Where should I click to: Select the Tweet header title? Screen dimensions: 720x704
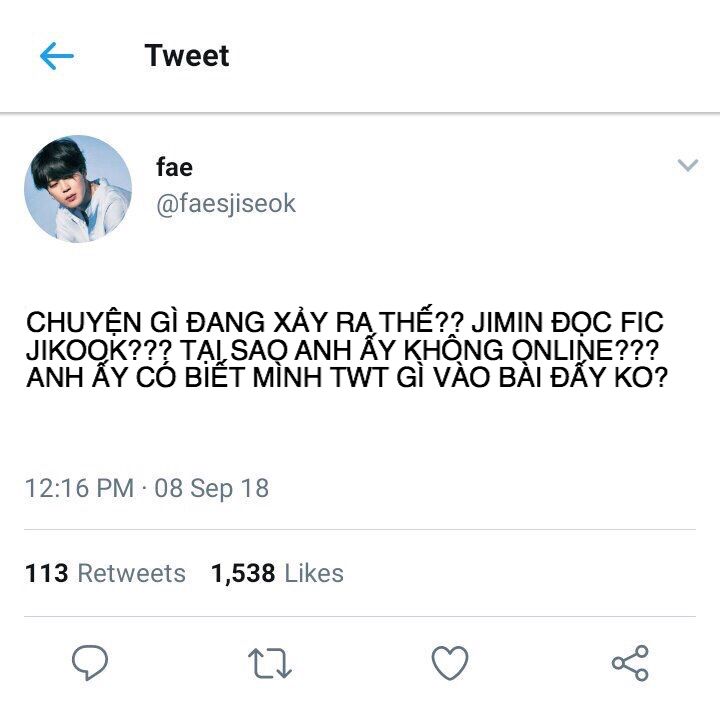click(186, 56)
